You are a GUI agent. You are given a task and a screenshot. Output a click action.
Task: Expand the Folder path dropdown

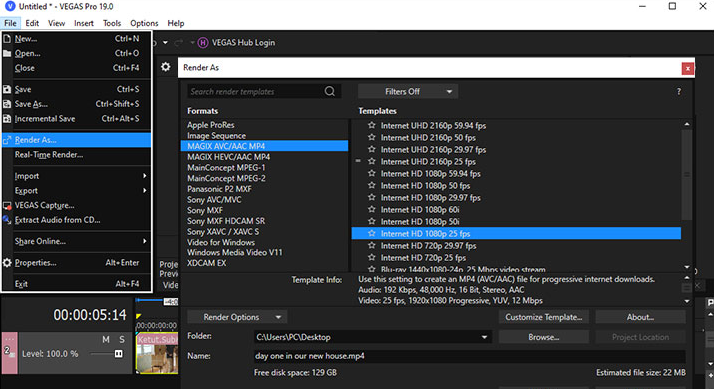484,338
